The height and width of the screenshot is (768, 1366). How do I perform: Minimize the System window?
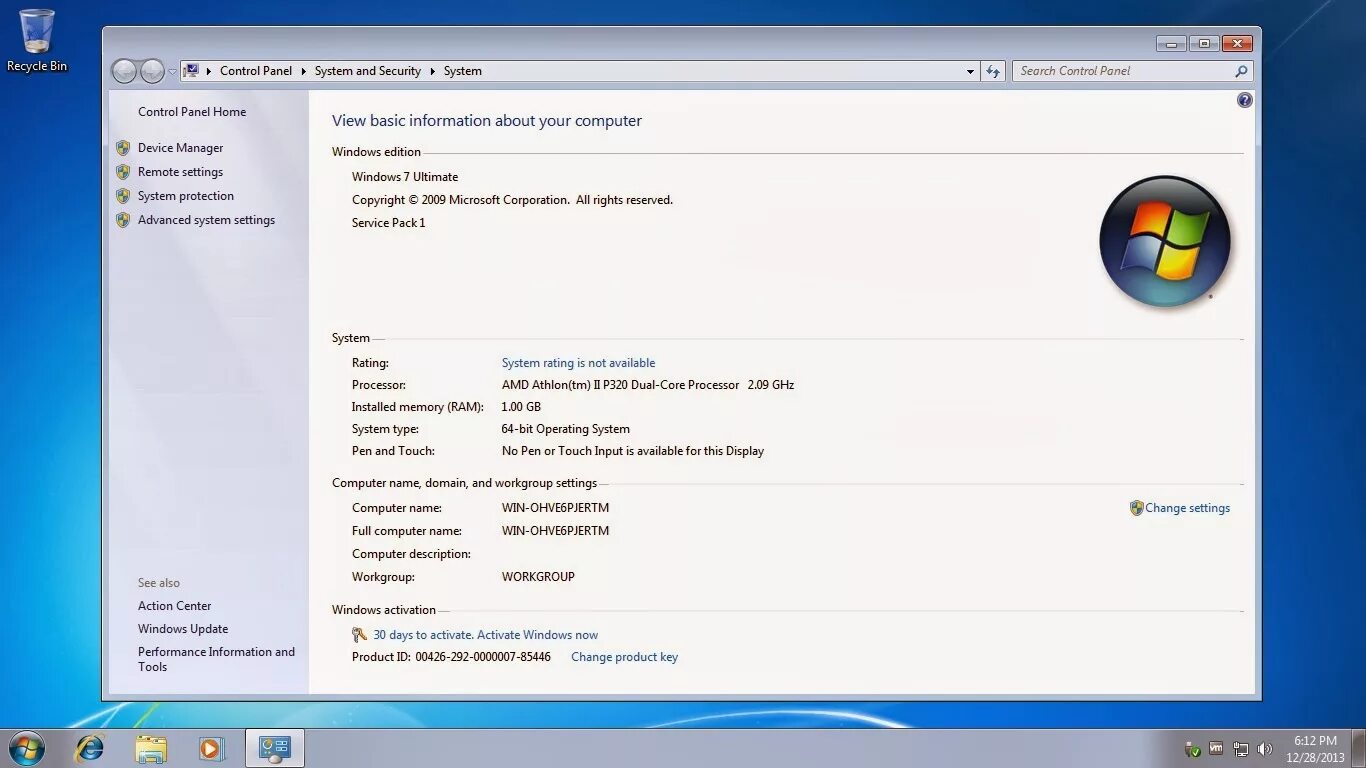(1171, 44)
